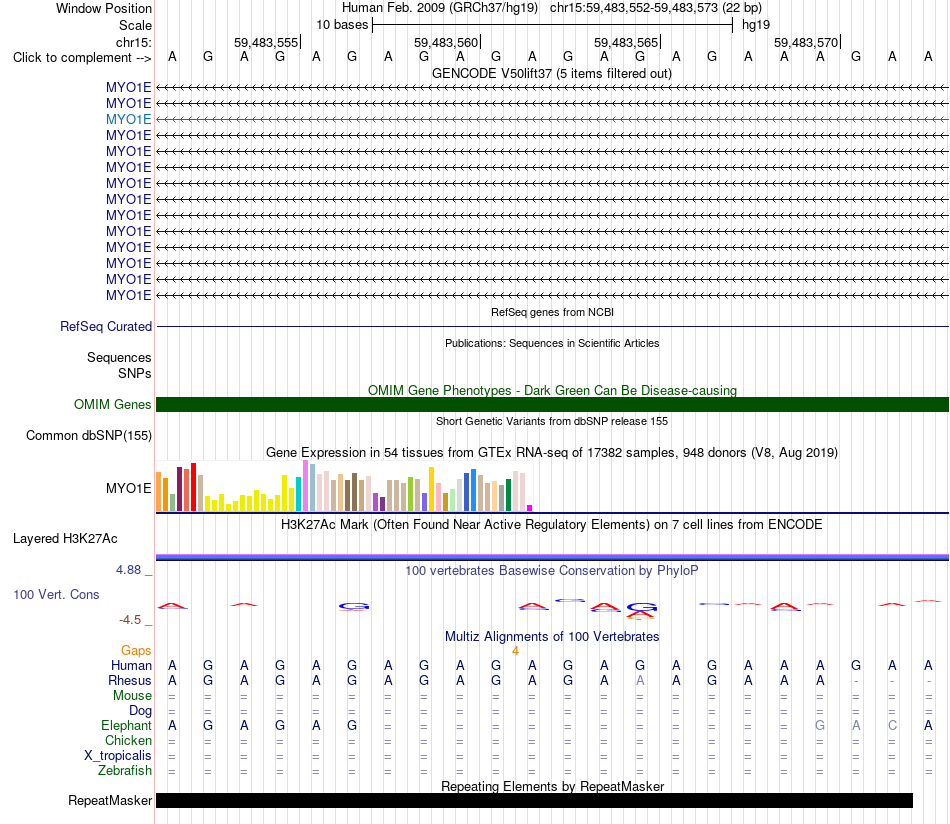The image size is (950, 824).
Task: Click the Window Position label
Action: [104, 8]
